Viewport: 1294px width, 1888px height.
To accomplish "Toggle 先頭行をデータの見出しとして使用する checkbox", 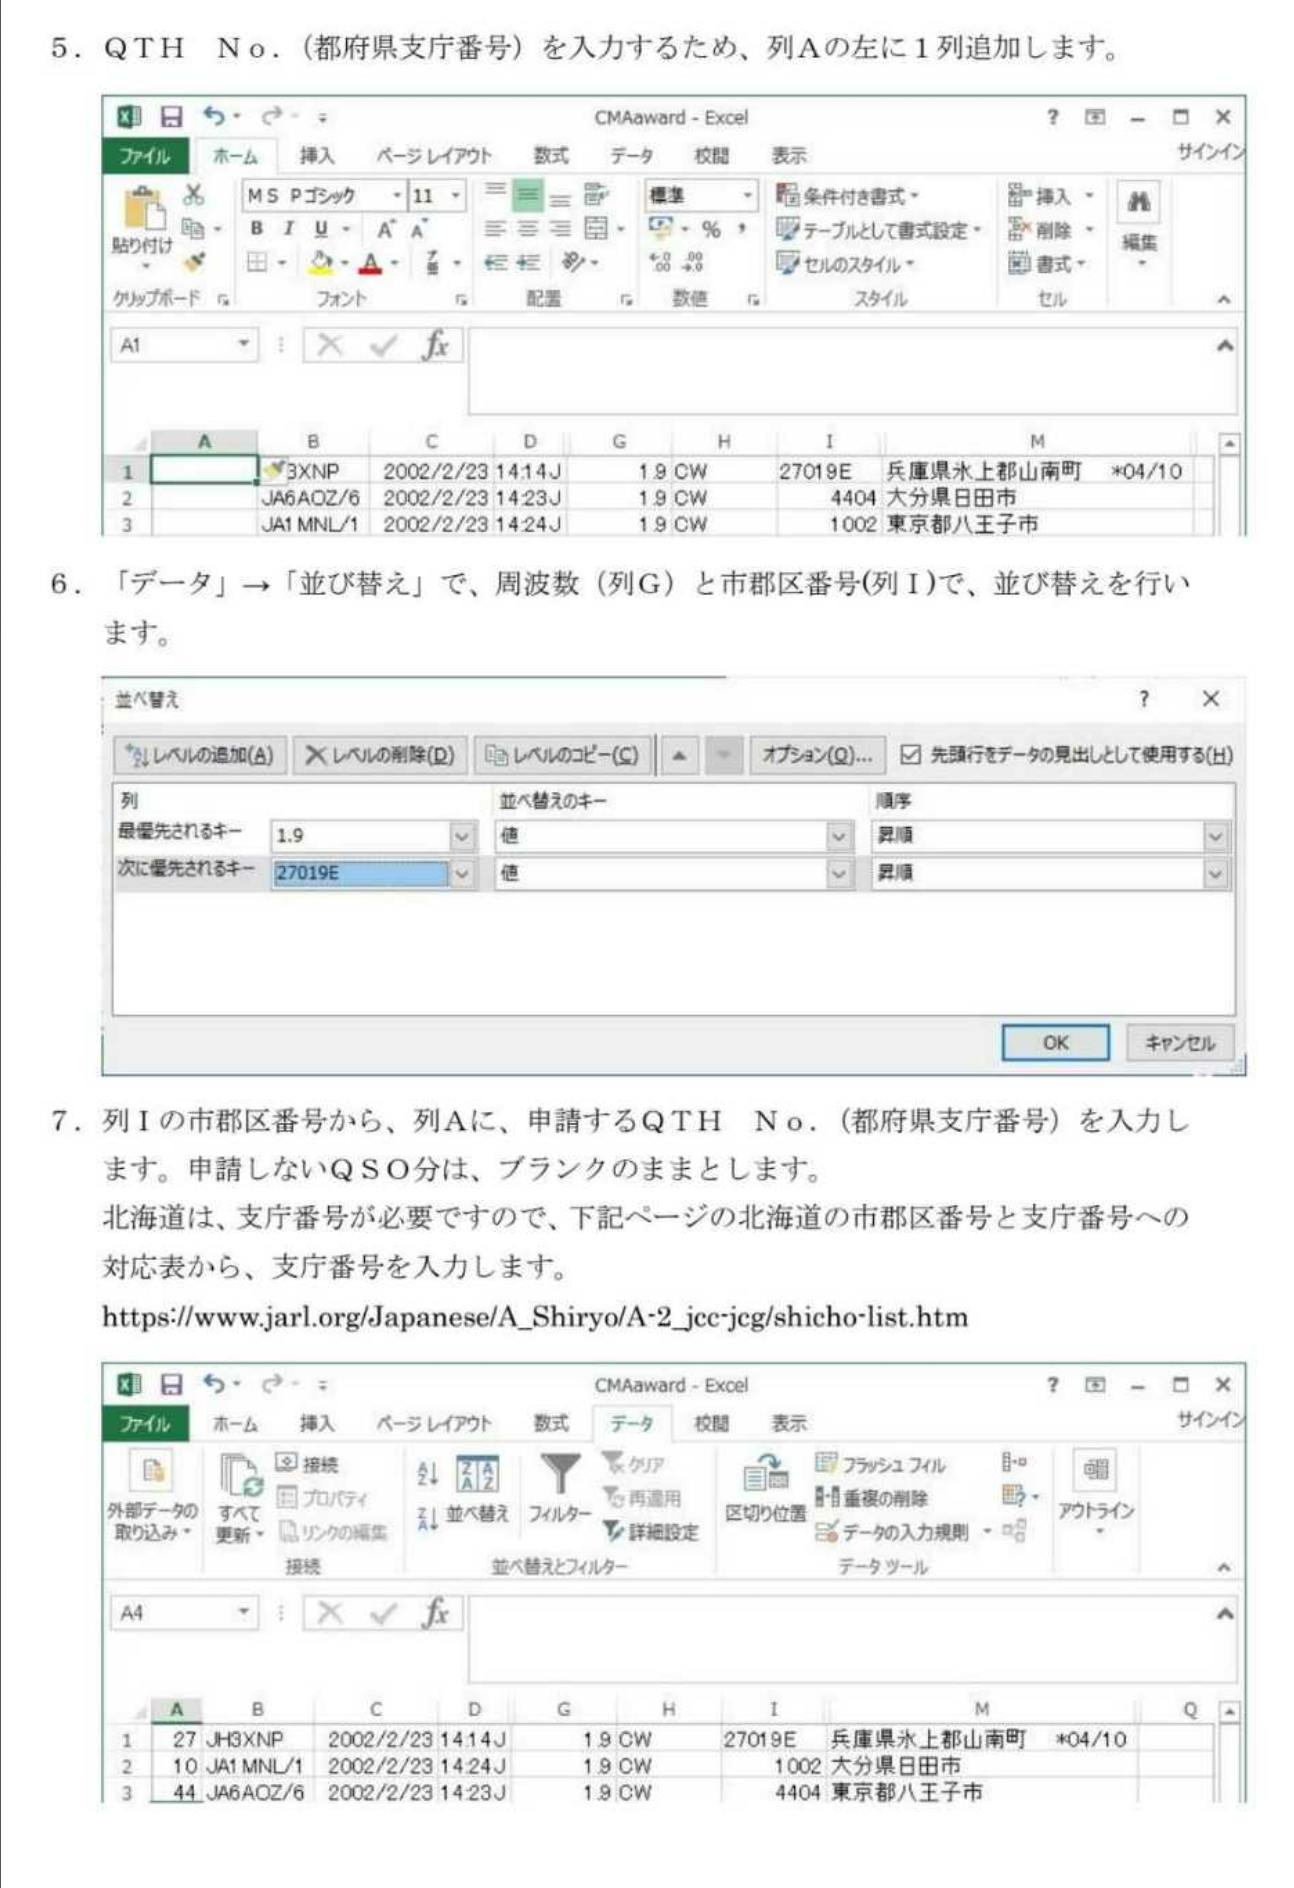I will point(910,755).
